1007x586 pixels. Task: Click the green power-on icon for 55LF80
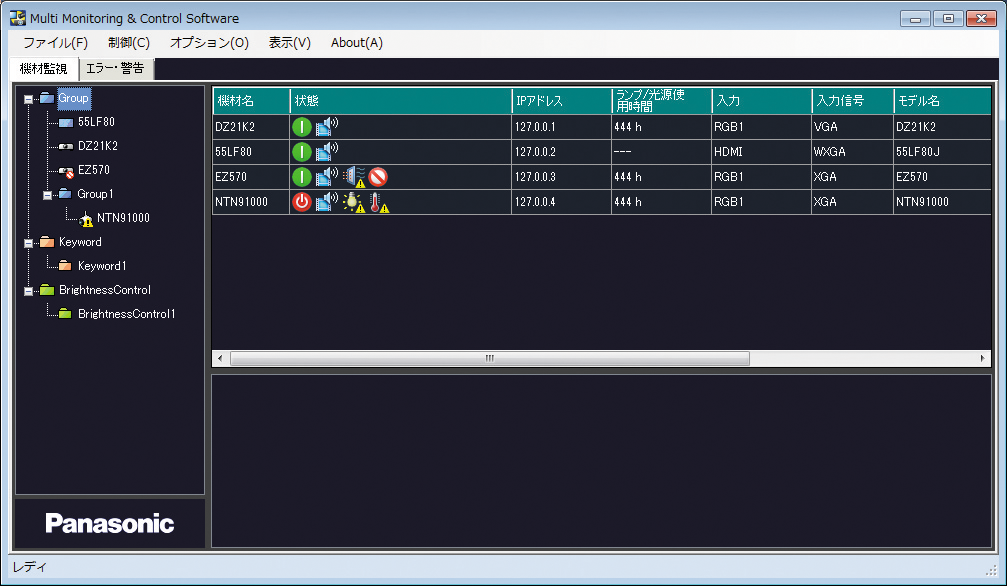click(302, 152)
